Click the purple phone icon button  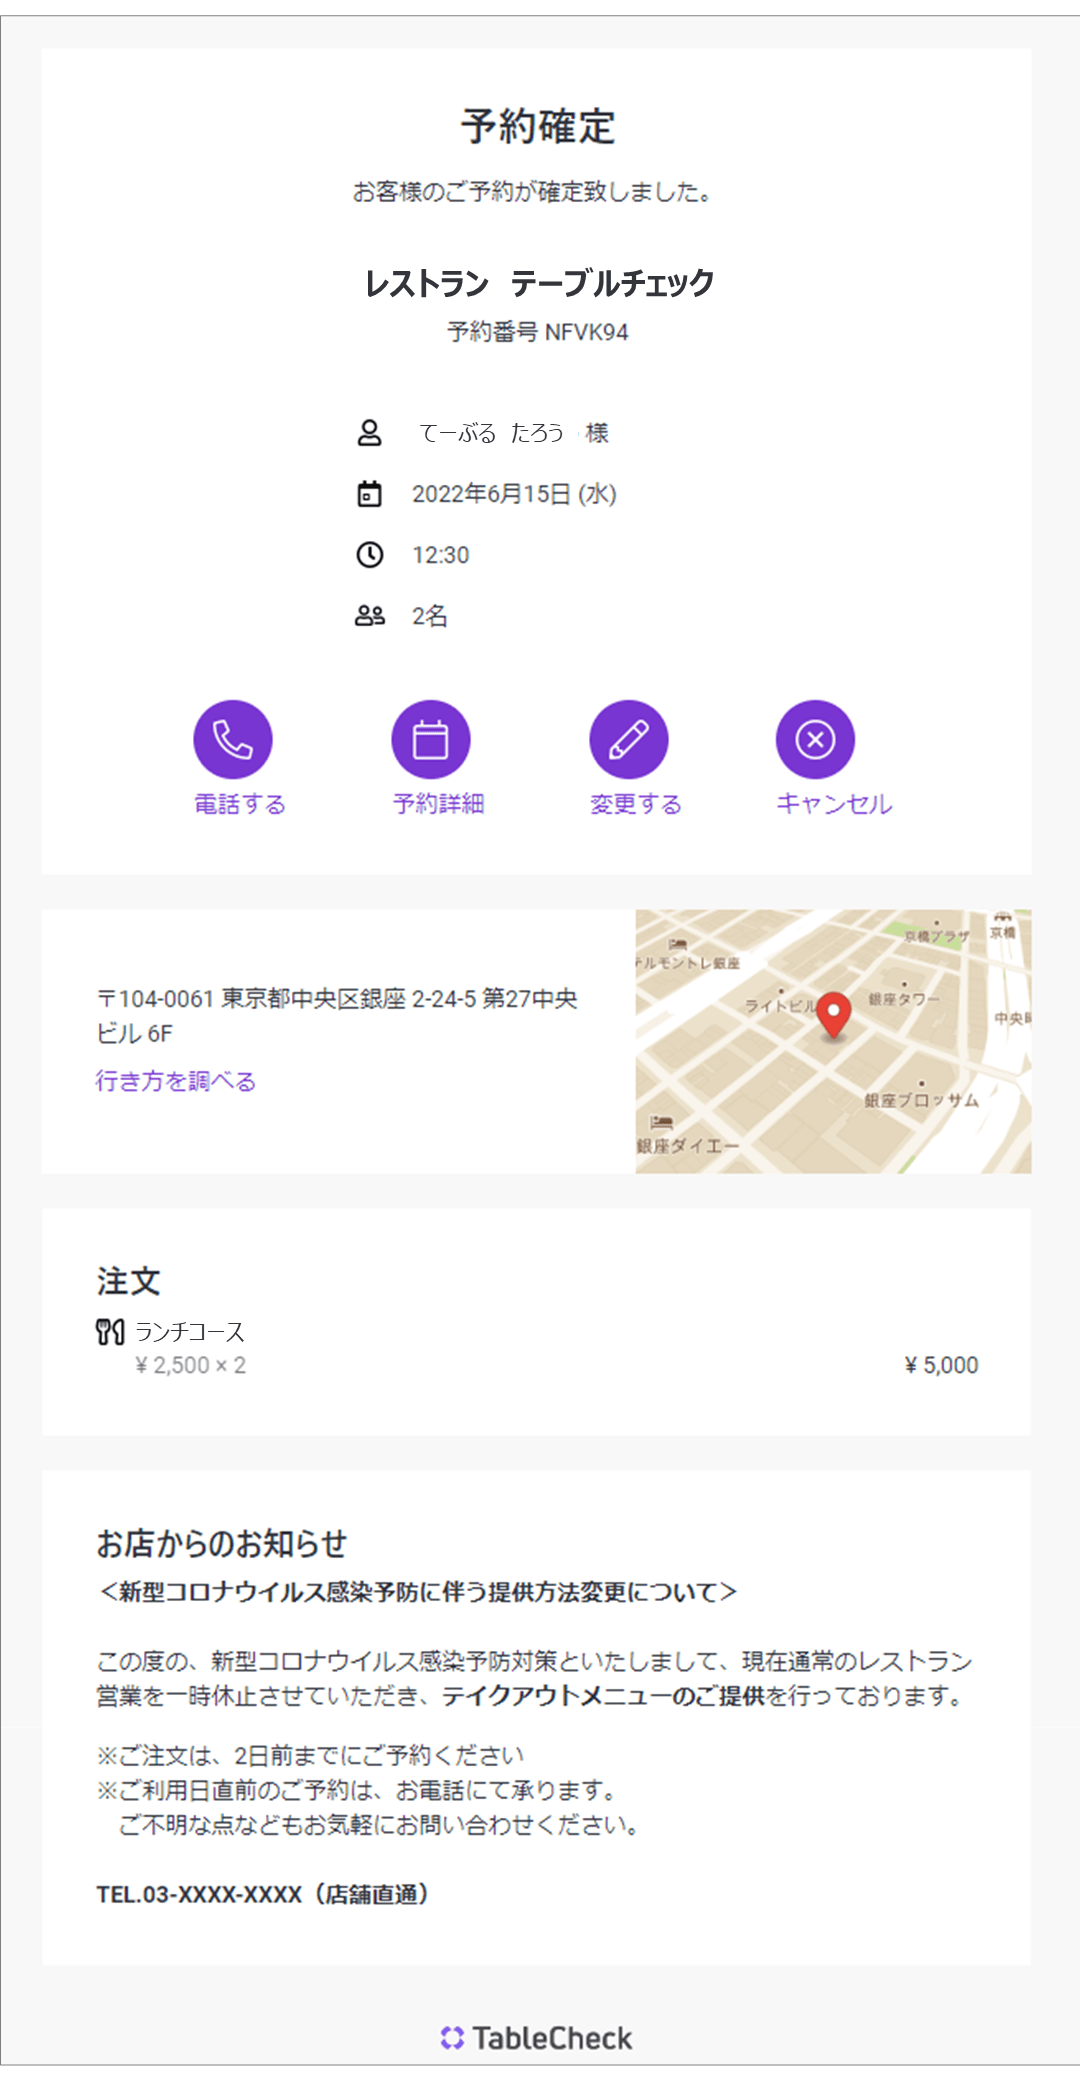[232, 739]
